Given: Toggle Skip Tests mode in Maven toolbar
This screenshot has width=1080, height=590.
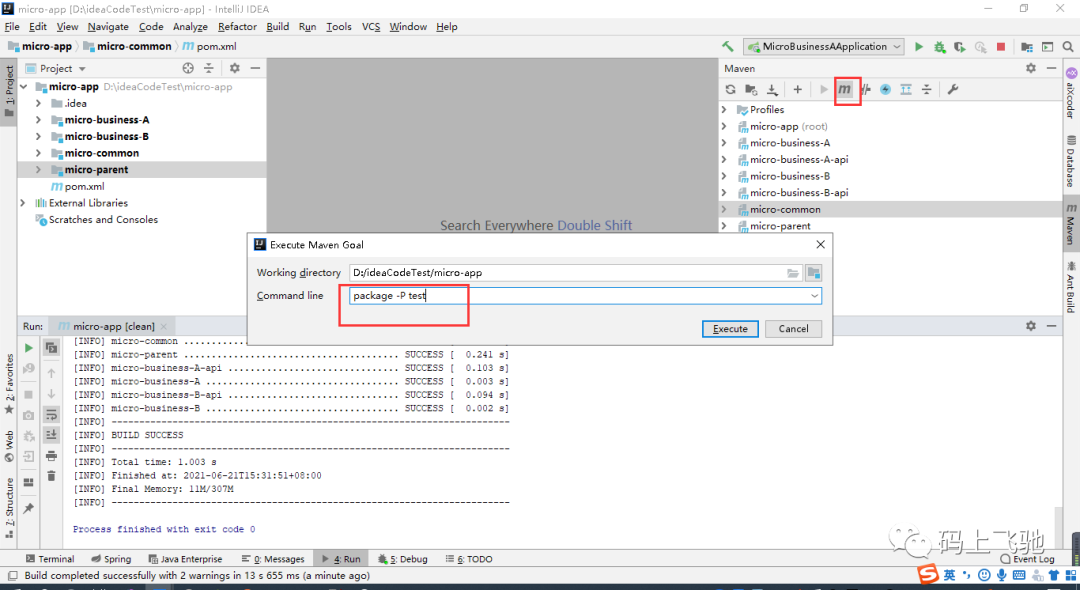Looking at the screenshot, I should 886,89.
